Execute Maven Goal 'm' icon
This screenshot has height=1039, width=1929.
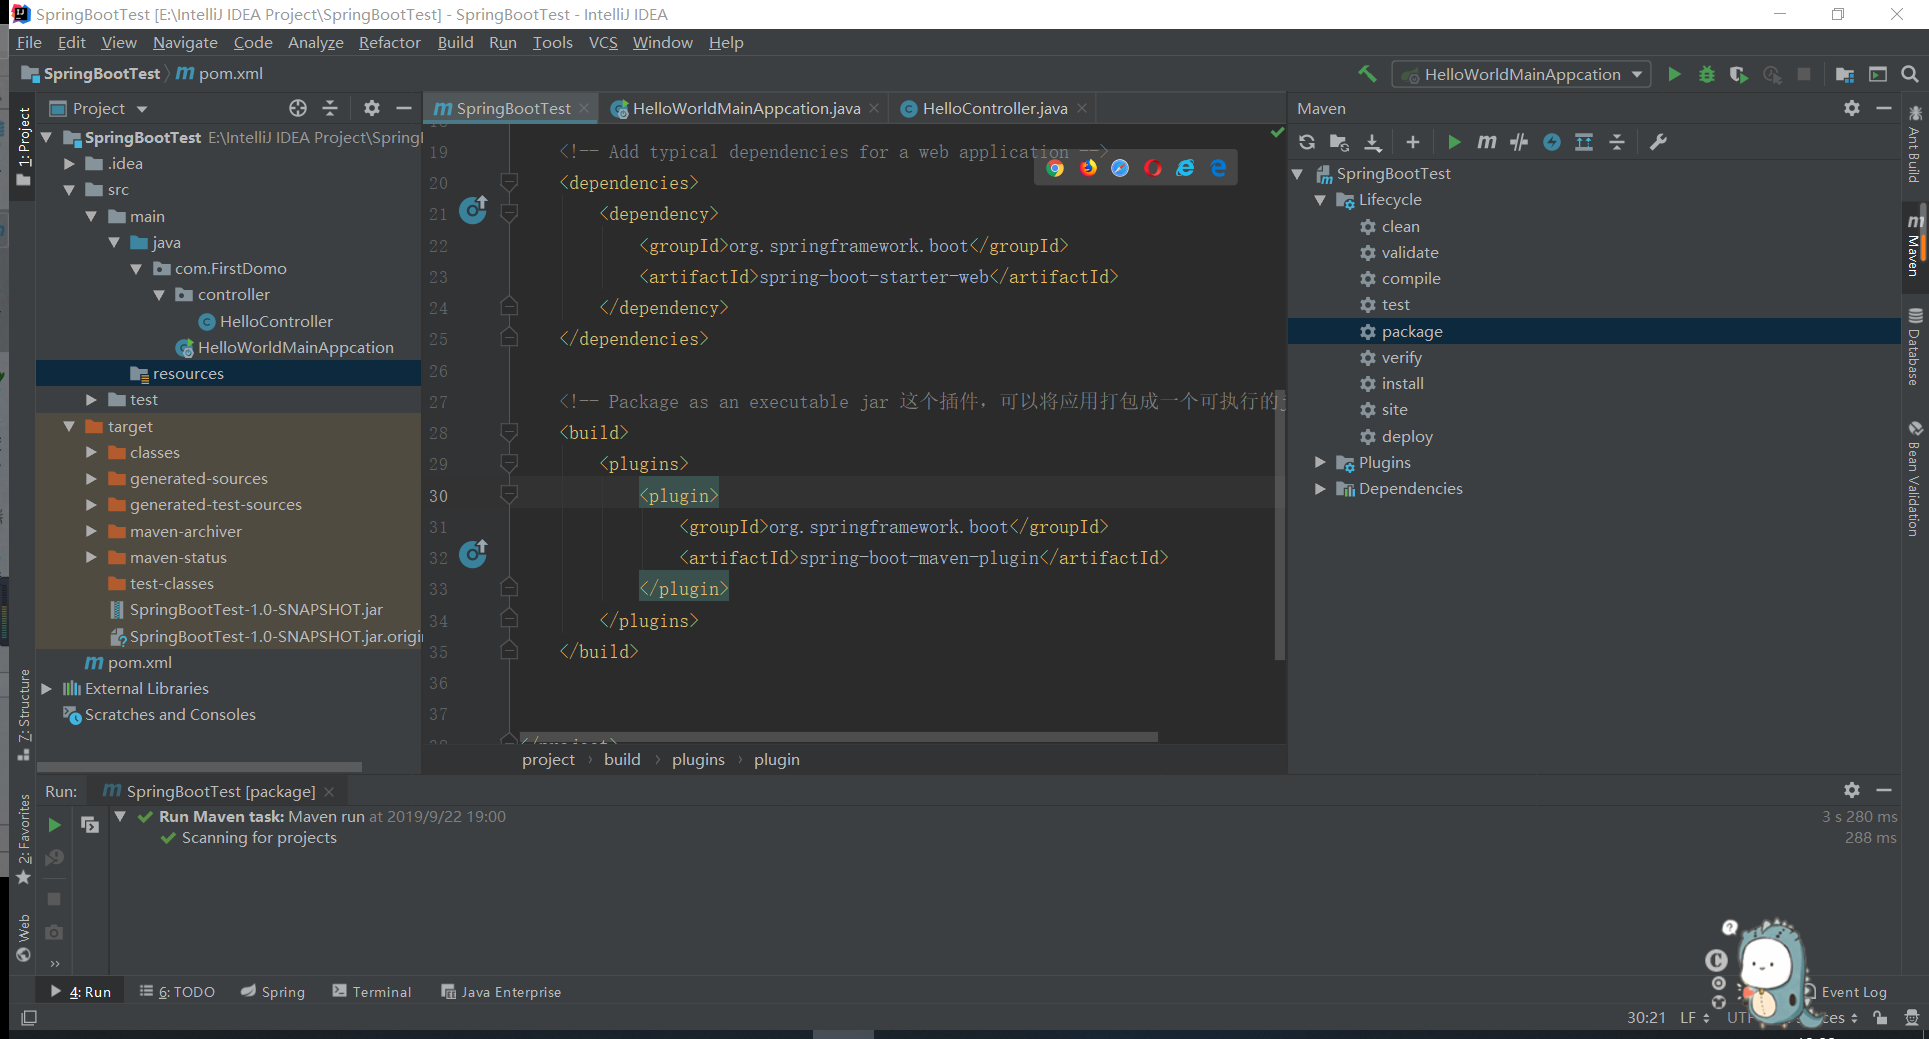[1487, 142]
